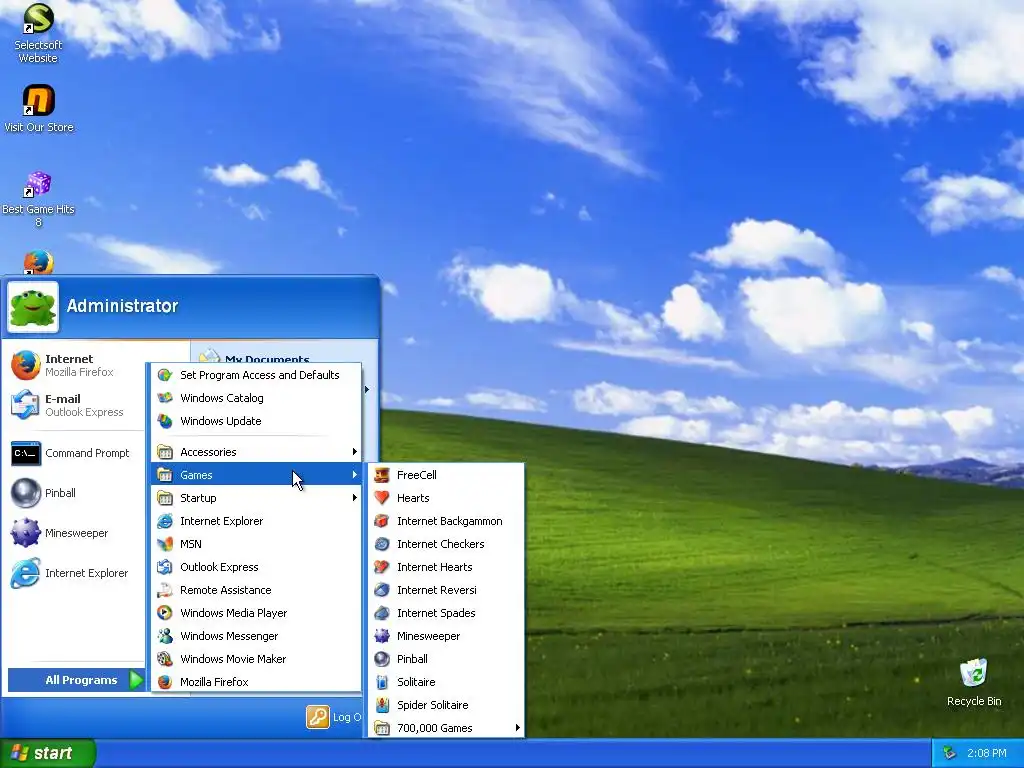The height and width of the screenshot is (768, 1024).
Task: Click the green All Programs arrow
Action: click(136, 680)
